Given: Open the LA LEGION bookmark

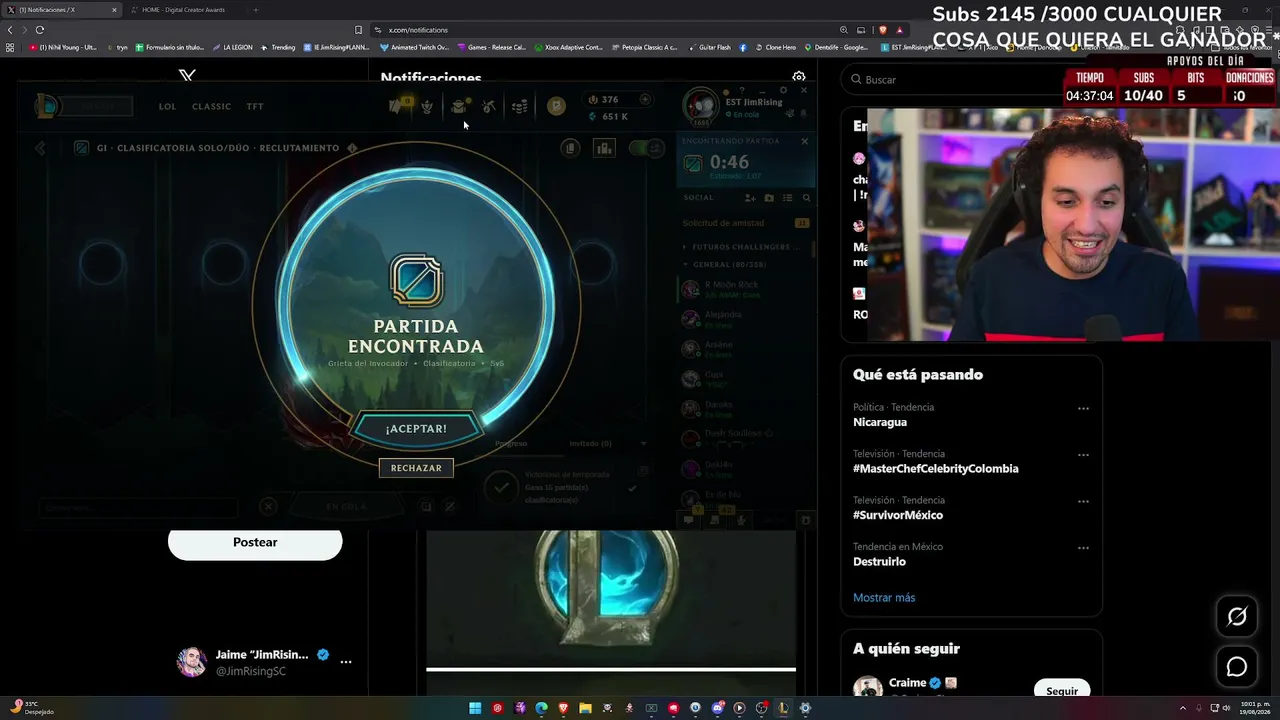Looking at the screenshot, I should coord(233,47).
